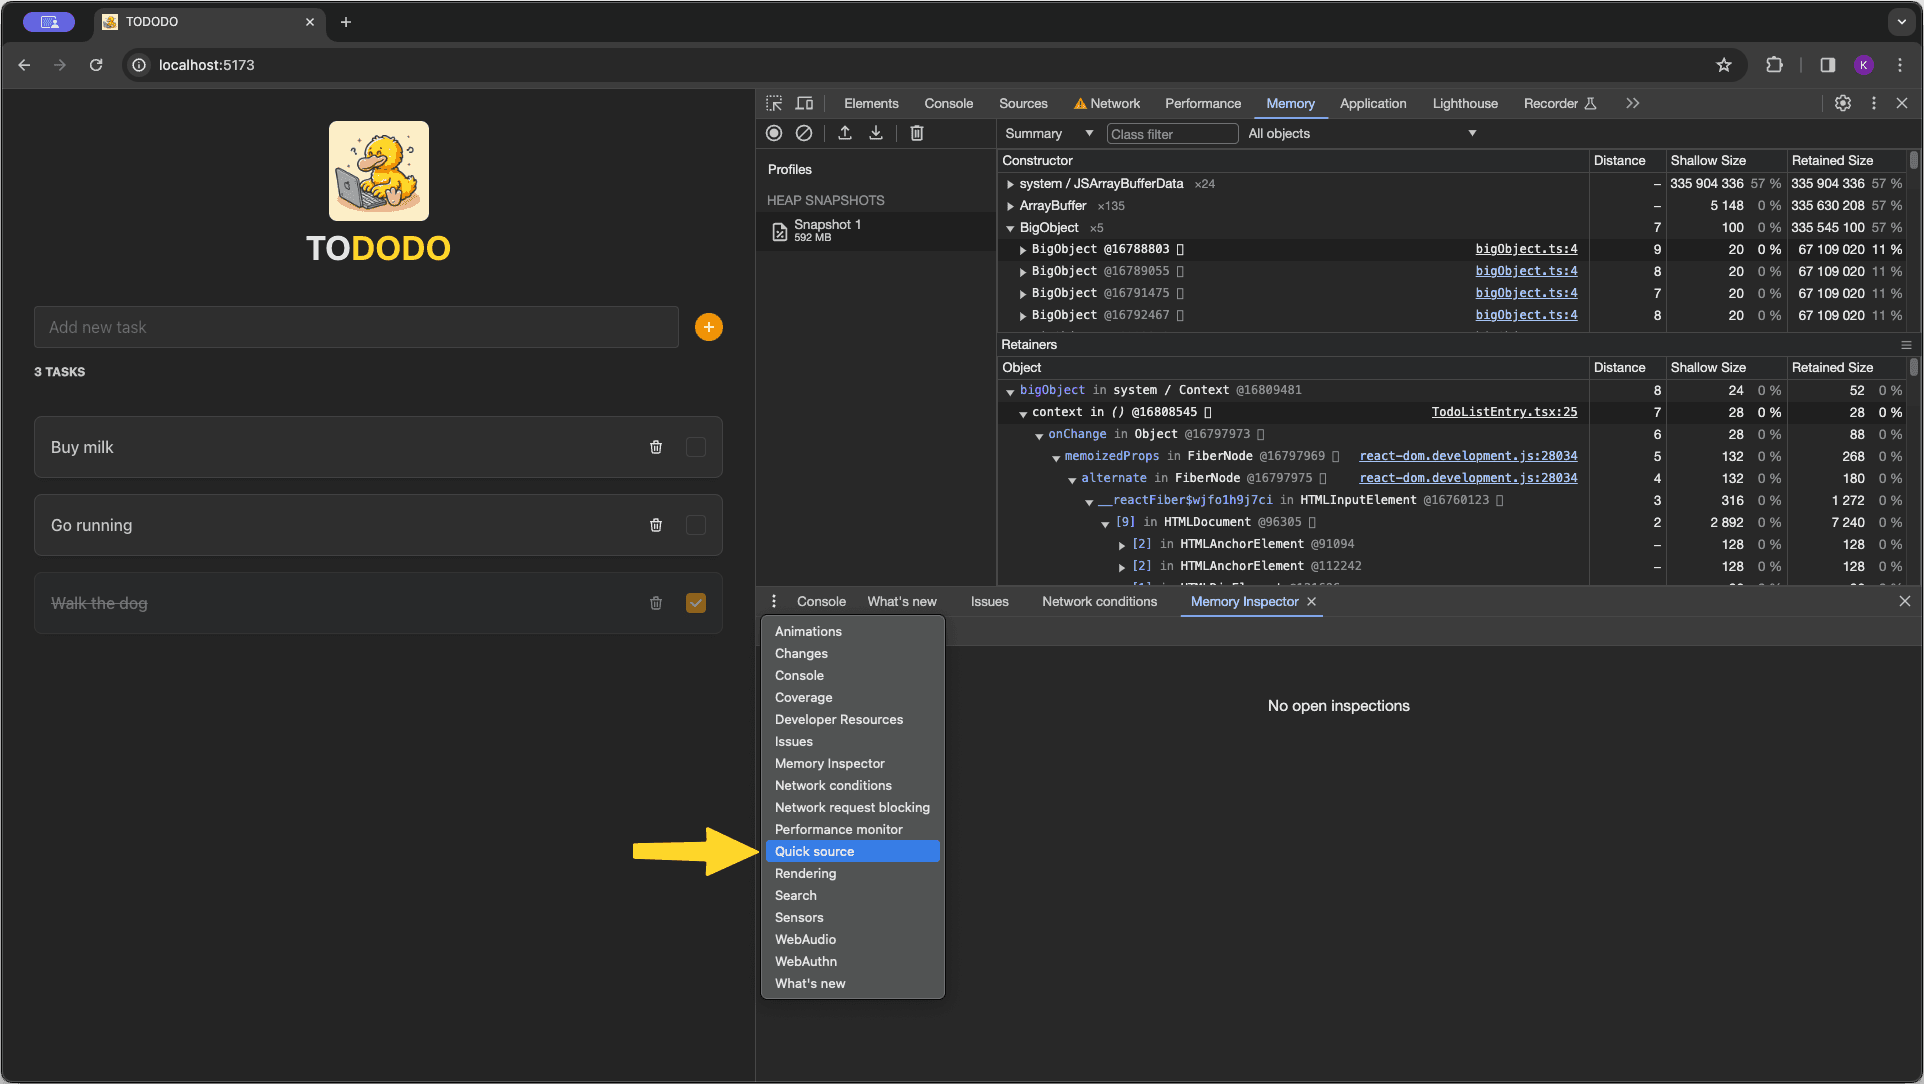The width and height of the screenshot is (1924, 1084).
Task: Click the Summary dropdown selector
Action: pos(1047,132)
